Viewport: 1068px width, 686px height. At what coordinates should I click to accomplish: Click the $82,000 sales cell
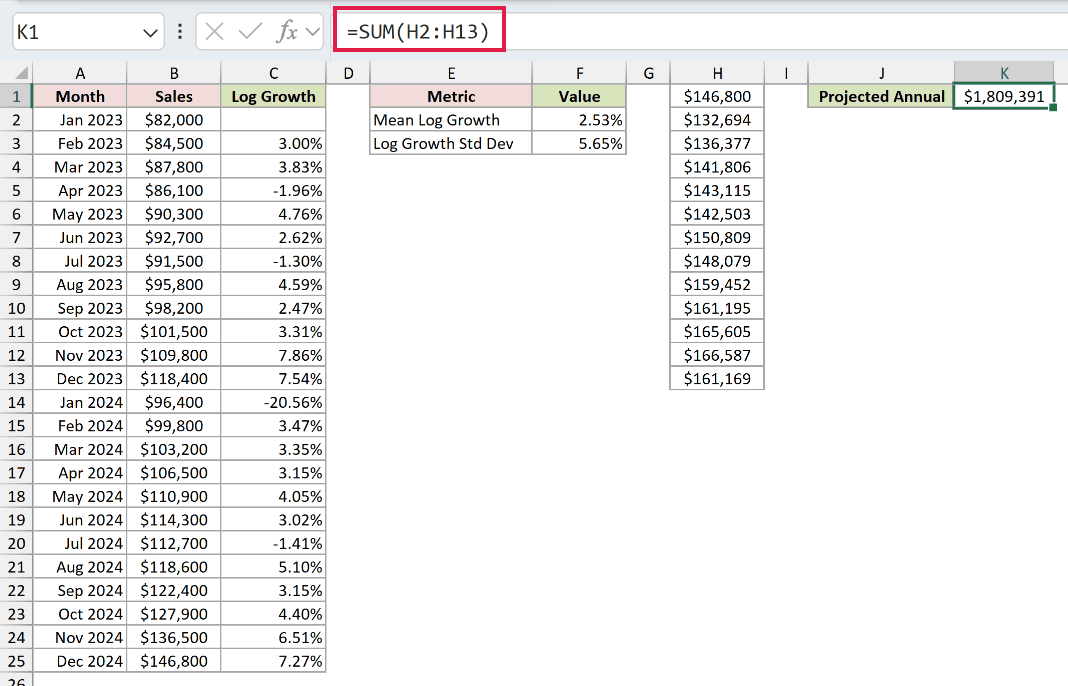174,120
